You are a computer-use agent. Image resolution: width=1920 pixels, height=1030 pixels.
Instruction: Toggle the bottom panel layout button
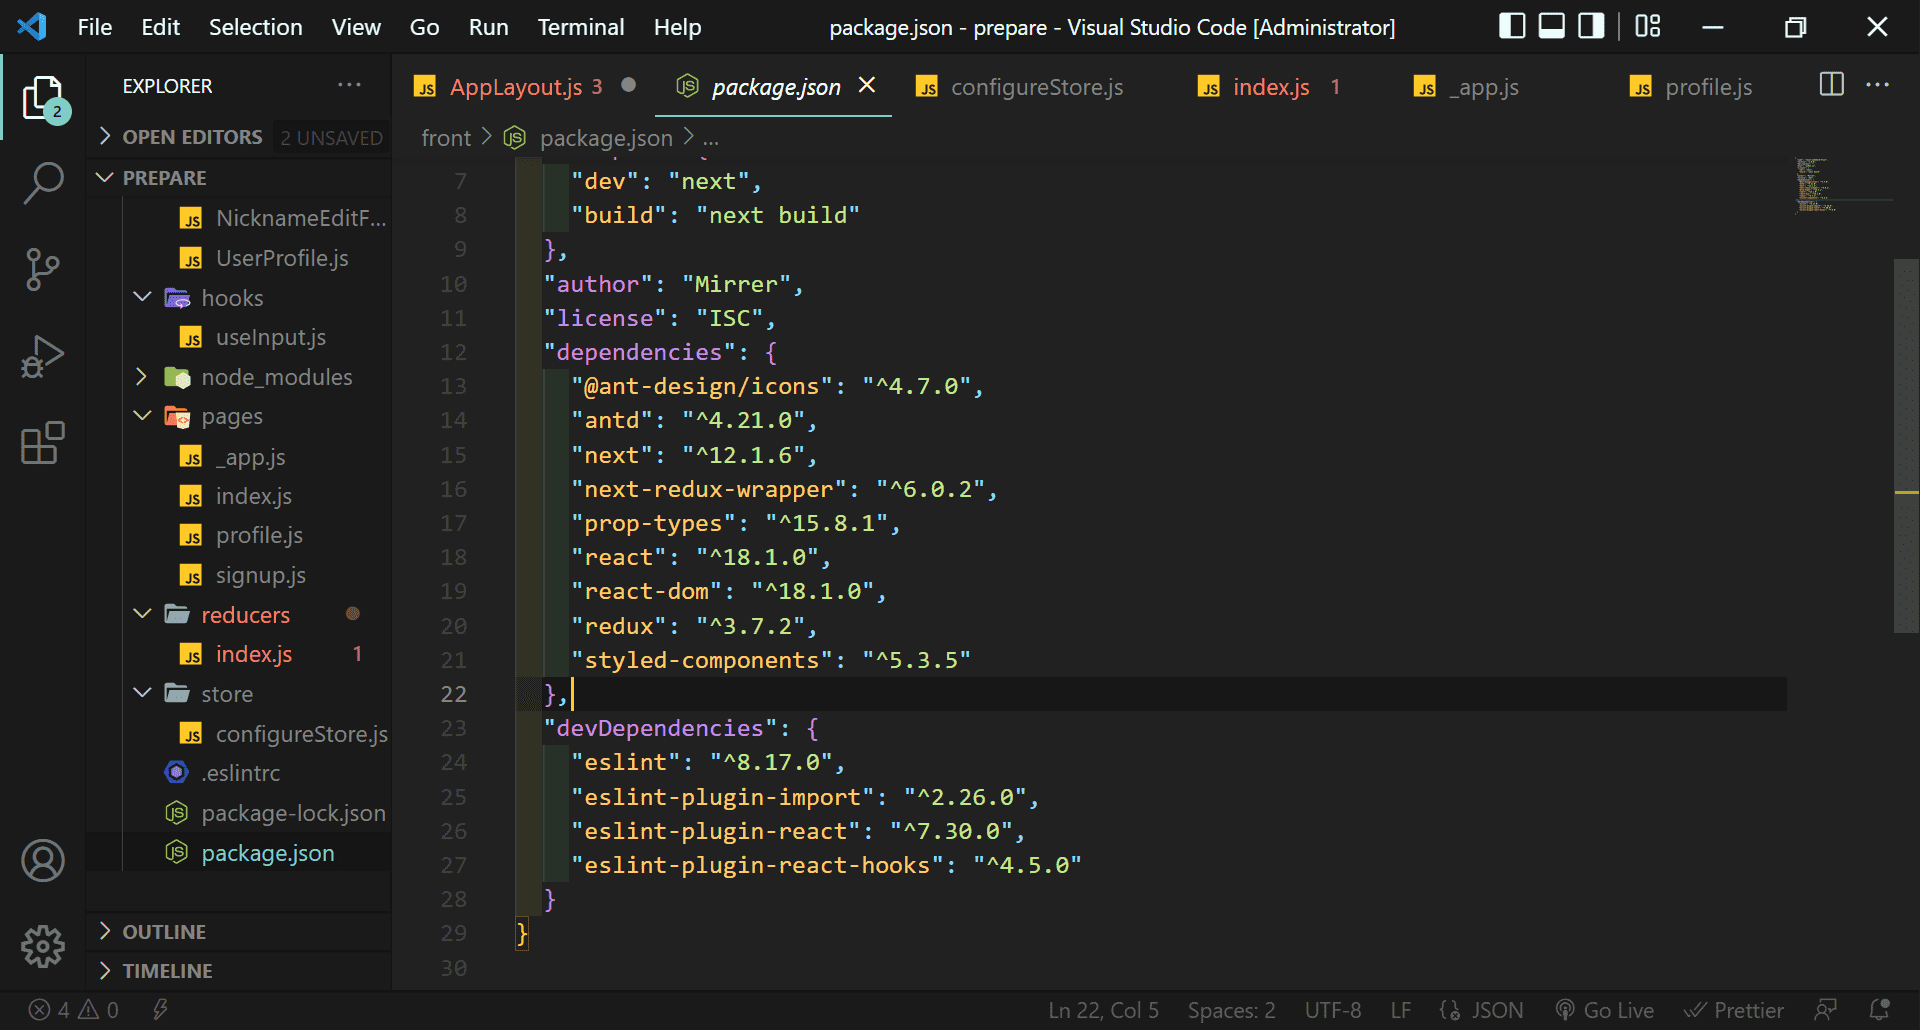pyautogui.click(x=1551, y=26)
